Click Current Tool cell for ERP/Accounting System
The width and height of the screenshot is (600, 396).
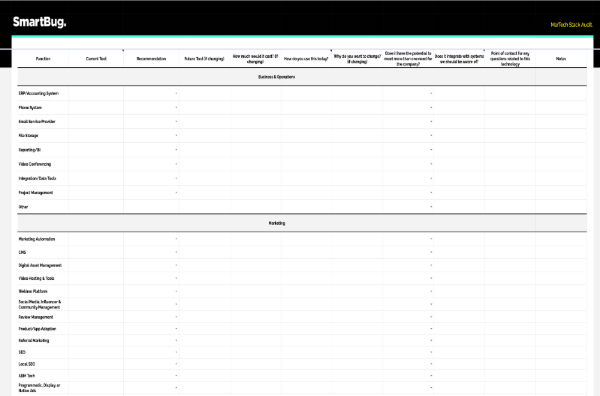click(96, 93)
